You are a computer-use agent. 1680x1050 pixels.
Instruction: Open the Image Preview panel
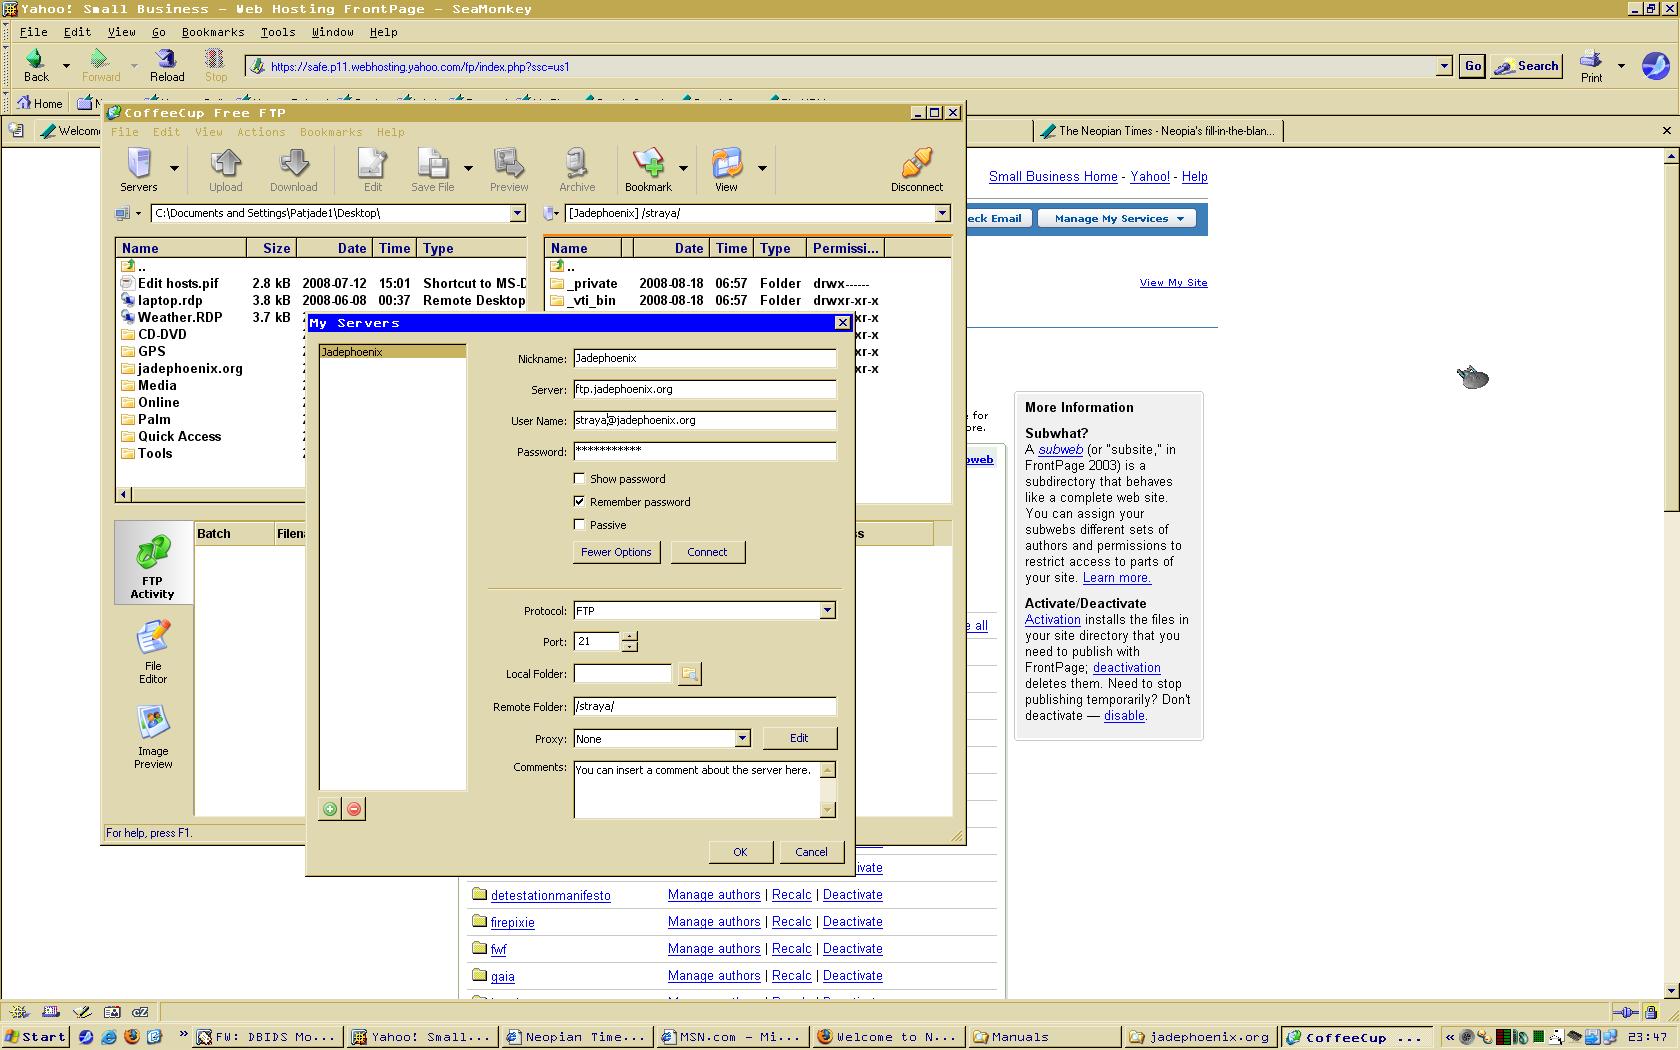pos(153,737)
